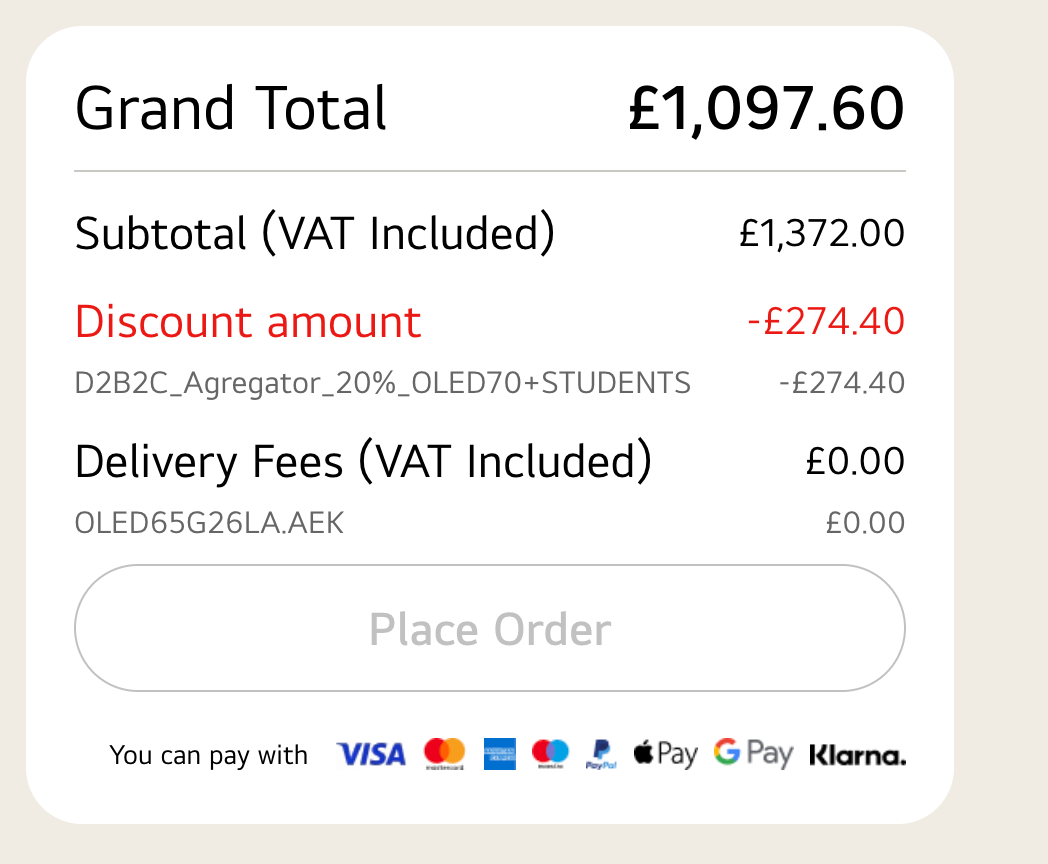Click the red -£274.40 discount value

pos(826,322)
